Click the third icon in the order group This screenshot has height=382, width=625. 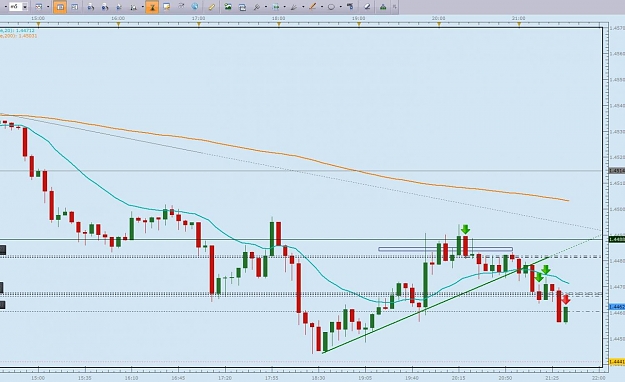click(x=119, y=7)
